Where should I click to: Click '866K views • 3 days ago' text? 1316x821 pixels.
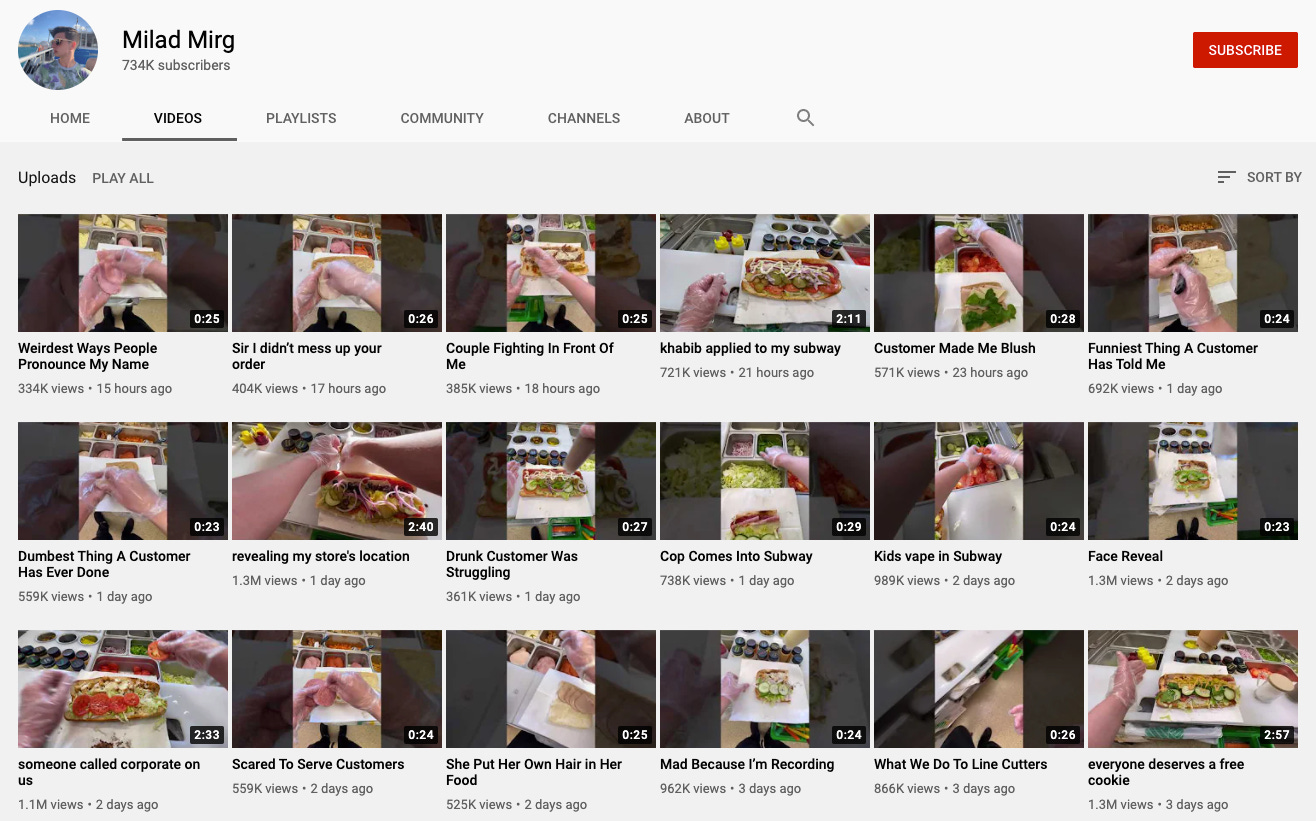point(944,788)
